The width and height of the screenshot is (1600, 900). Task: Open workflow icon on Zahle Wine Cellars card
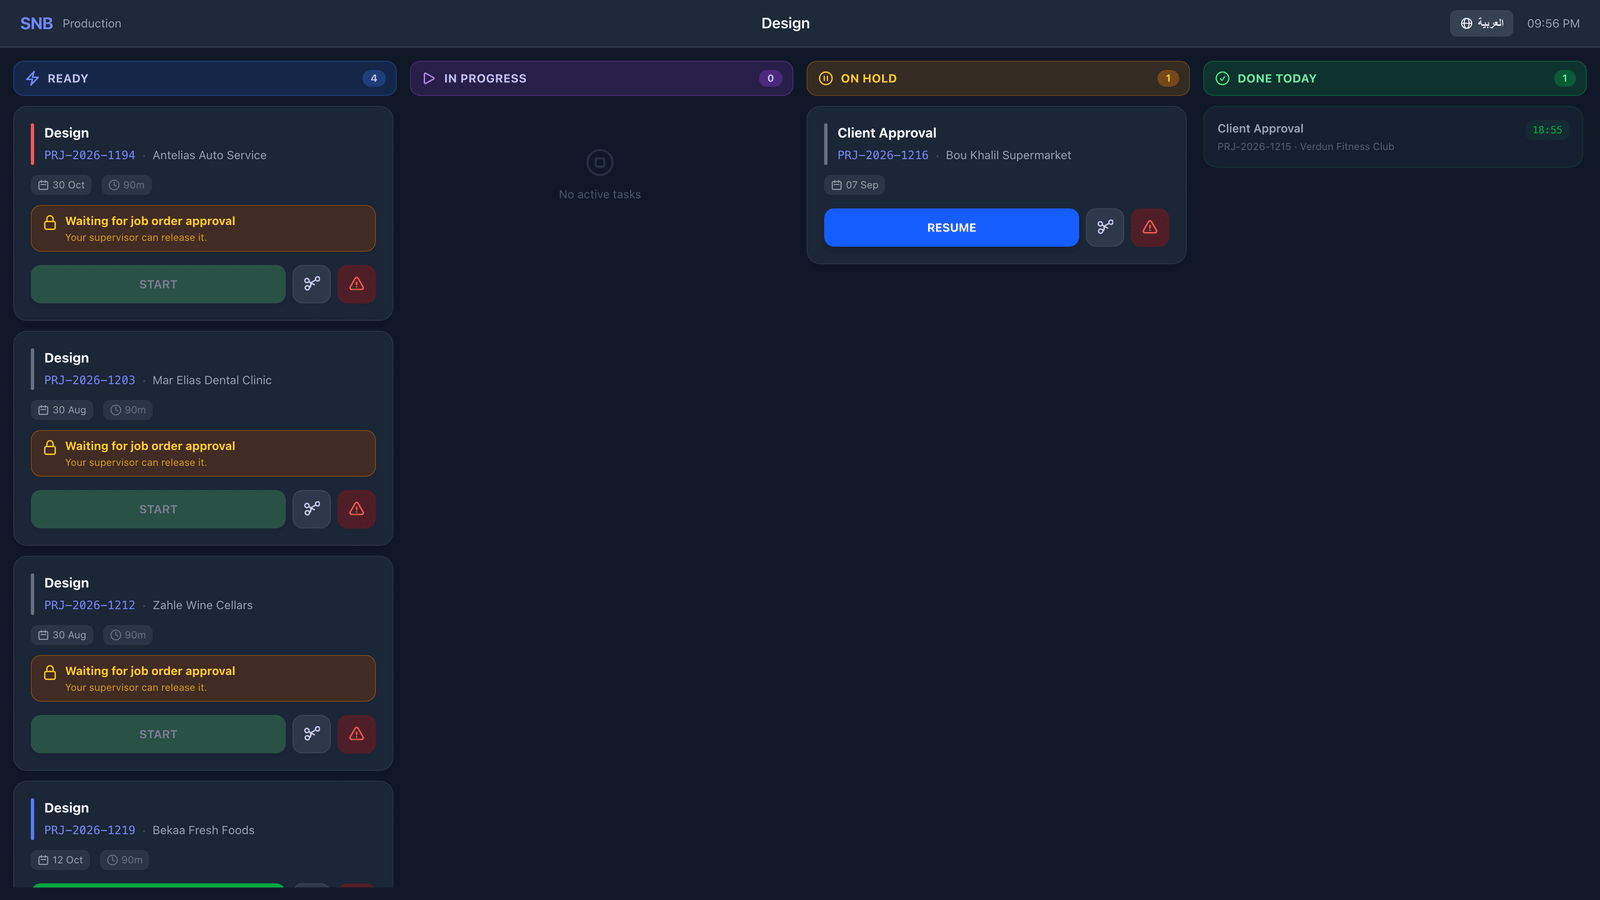pyautogui.click(x=311, y=734)
